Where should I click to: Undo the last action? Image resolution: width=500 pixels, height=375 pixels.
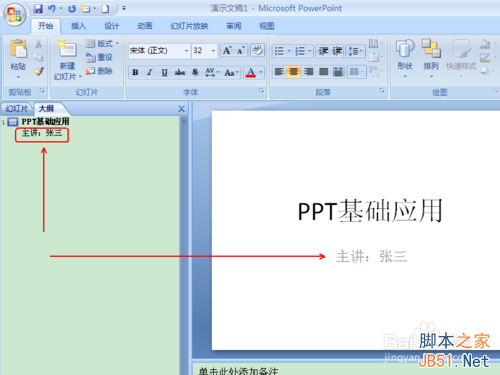[52, 9]
